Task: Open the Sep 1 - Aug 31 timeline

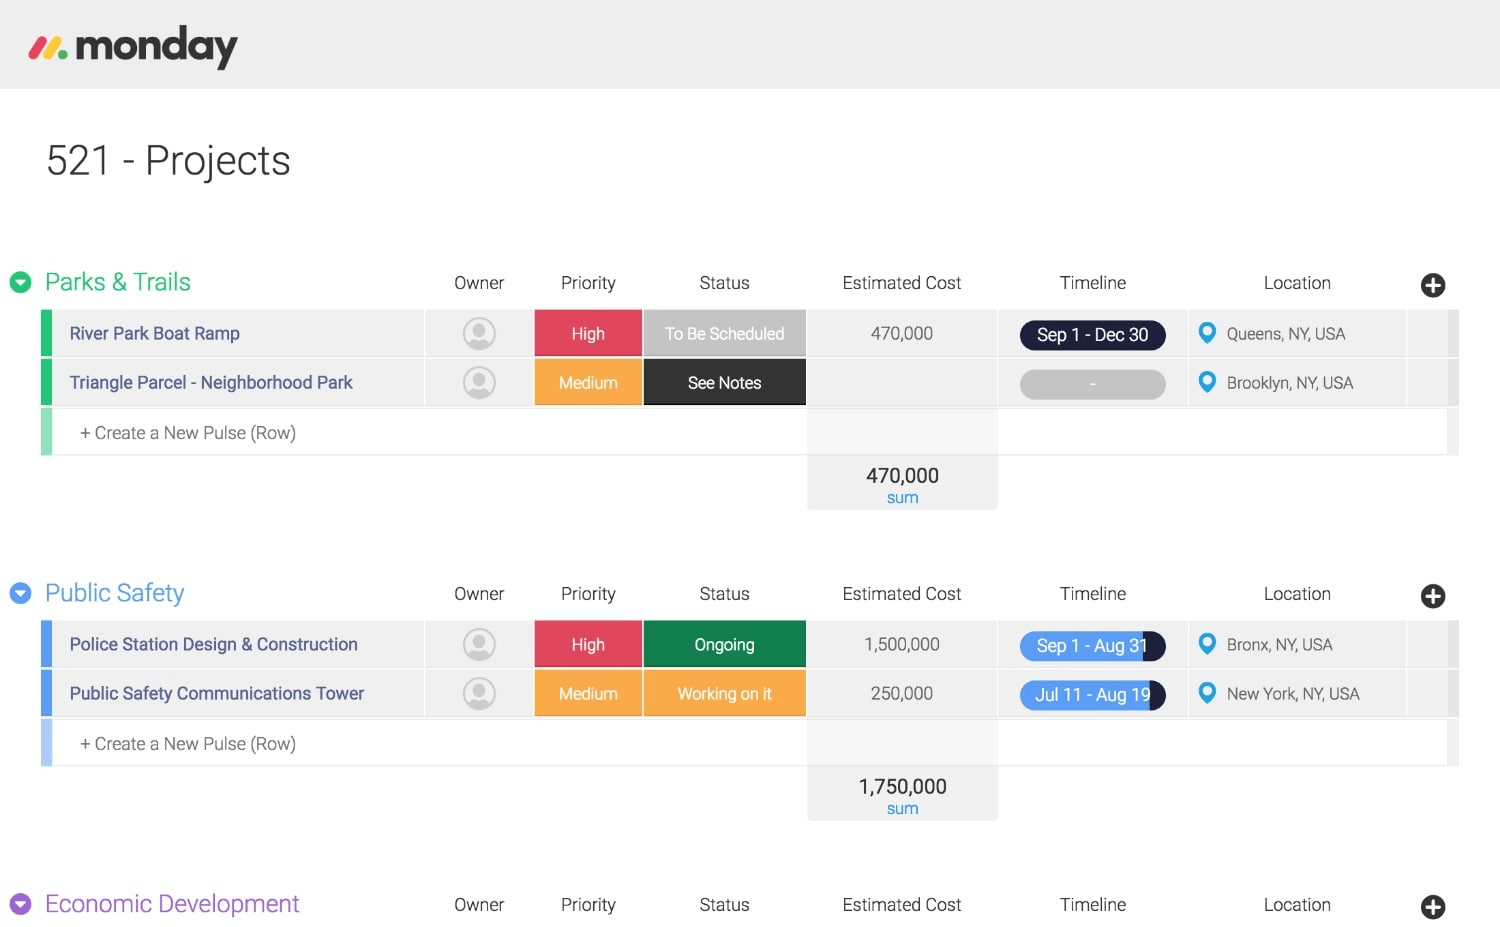Action: tap(1093, 646)
